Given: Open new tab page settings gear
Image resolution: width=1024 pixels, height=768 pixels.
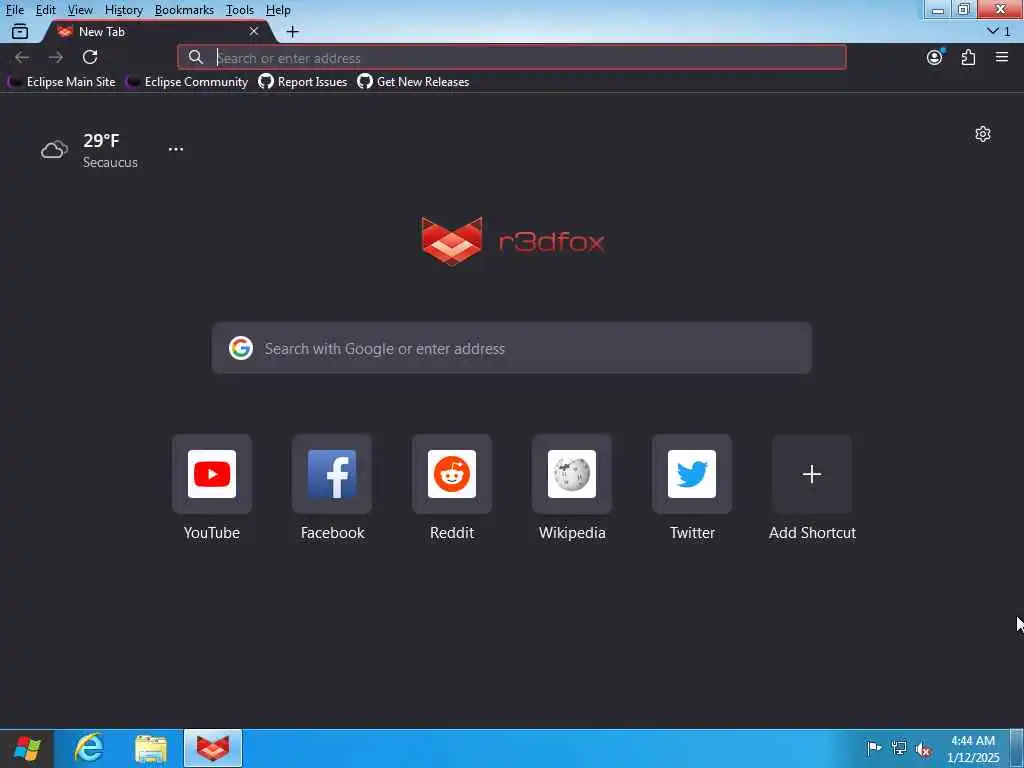Looking at the screenshot, I should pyautogui.click(x=983, y=135).
